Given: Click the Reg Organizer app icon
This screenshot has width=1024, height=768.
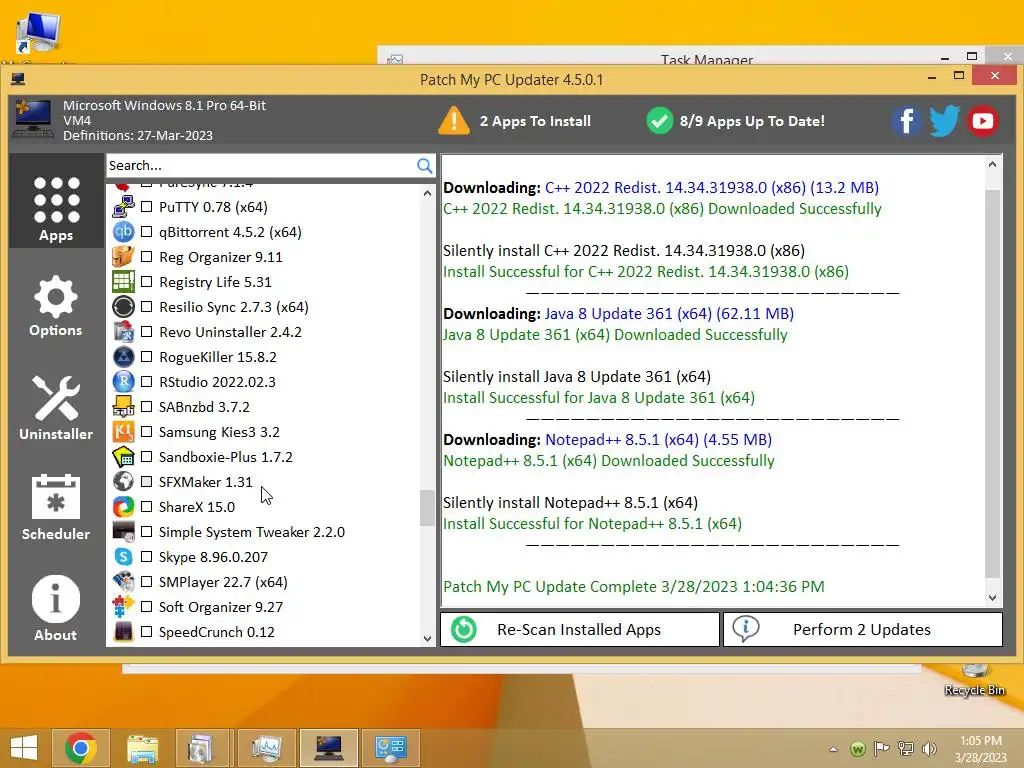Looking at the screenshot, I should (x=123, y=257).
